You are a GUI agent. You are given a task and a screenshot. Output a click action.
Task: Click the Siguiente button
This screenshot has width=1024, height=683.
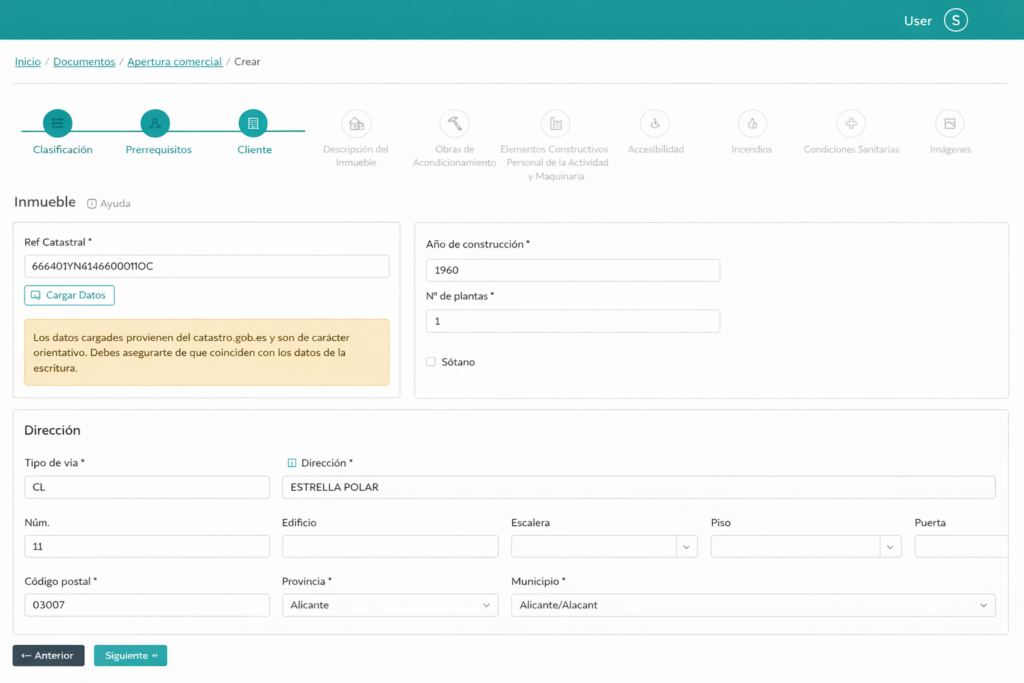click(x=130, y=656)
